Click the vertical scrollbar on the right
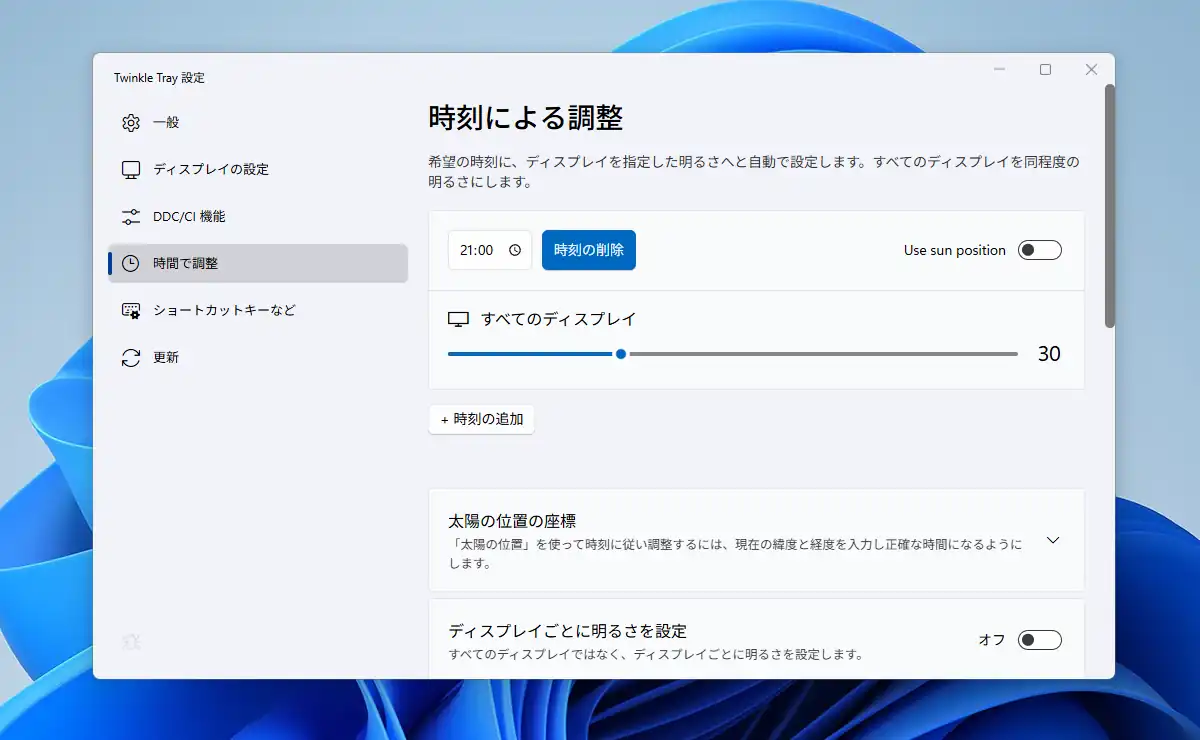Screen dimensions: 1200x740 click(x=1109, y=206)
